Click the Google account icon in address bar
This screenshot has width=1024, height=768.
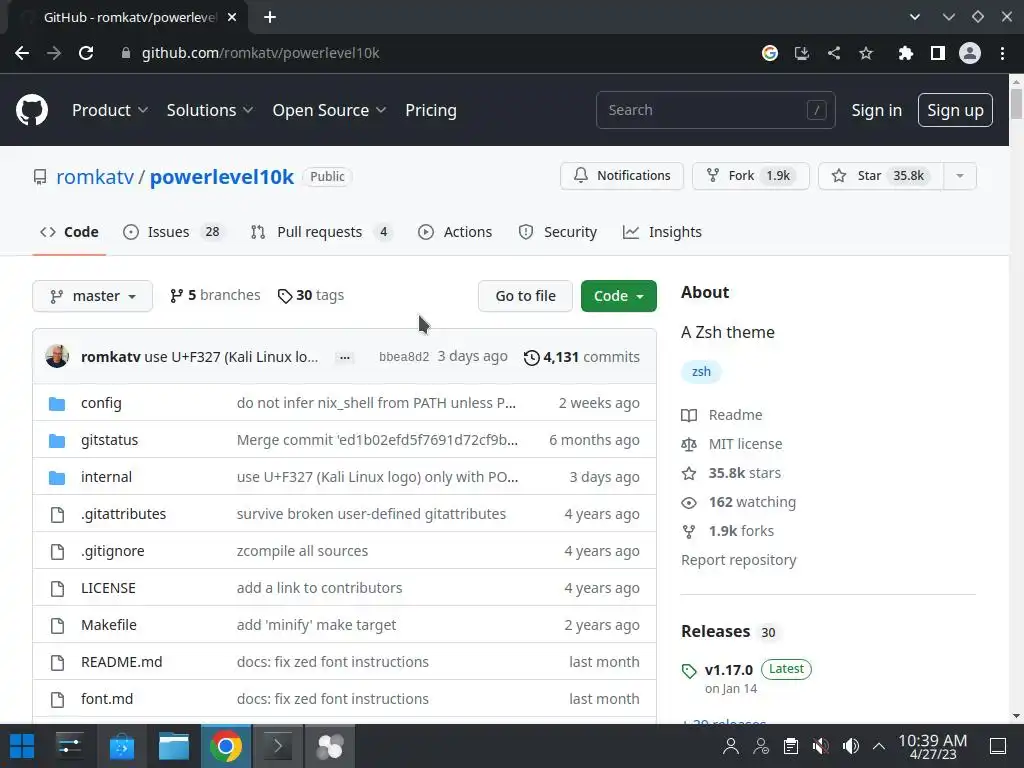tap(770, 53)
